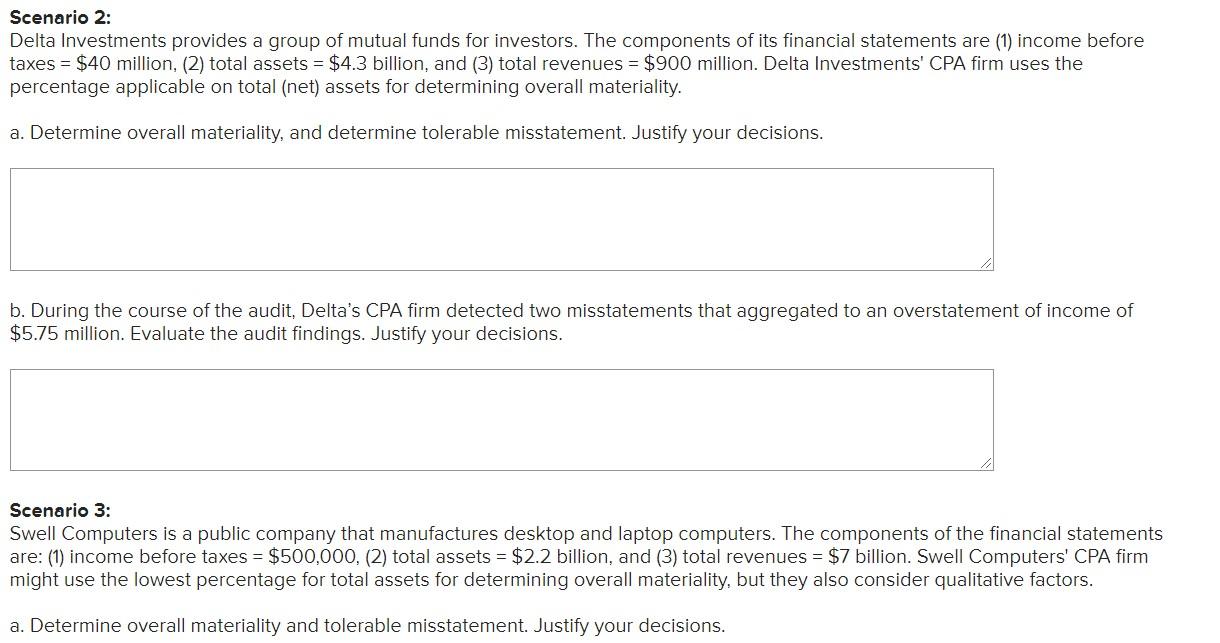The image size is (1220, 643).
Task: Click the "Scenario 3:" heading
Action: point(60,510)
